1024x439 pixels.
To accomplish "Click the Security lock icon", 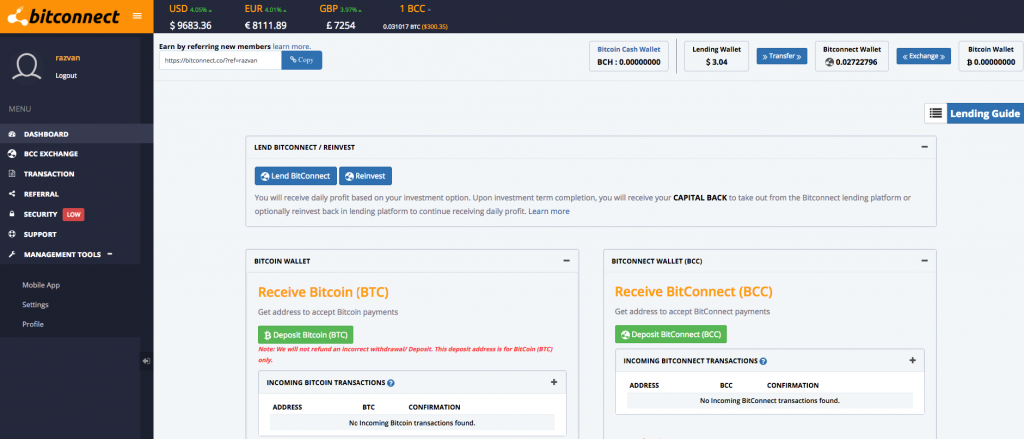I will 12,214.
